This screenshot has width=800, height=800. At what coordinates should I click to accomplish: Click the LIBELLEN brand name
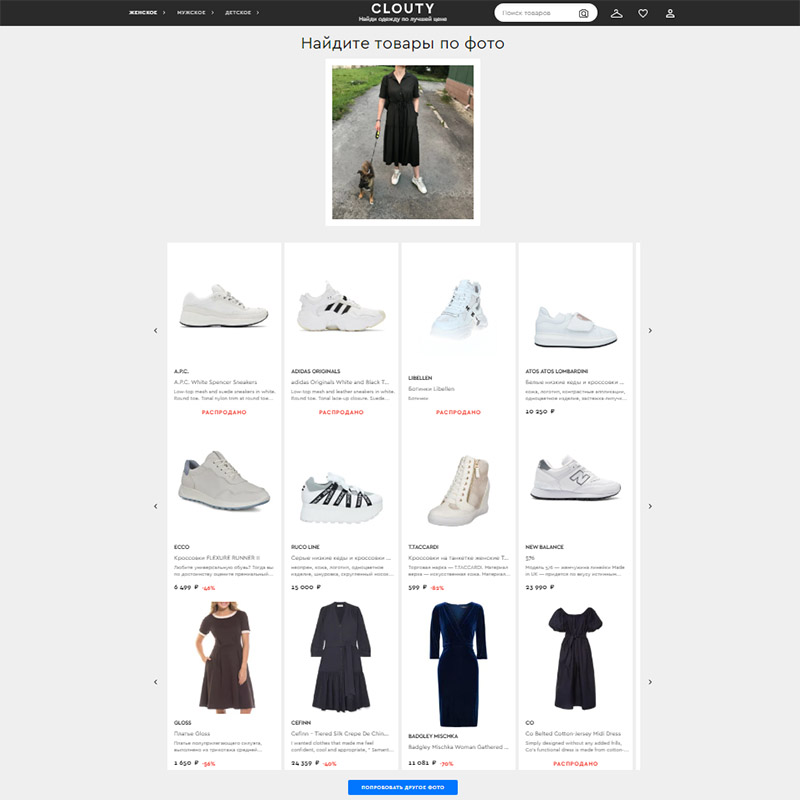[420, 378]
